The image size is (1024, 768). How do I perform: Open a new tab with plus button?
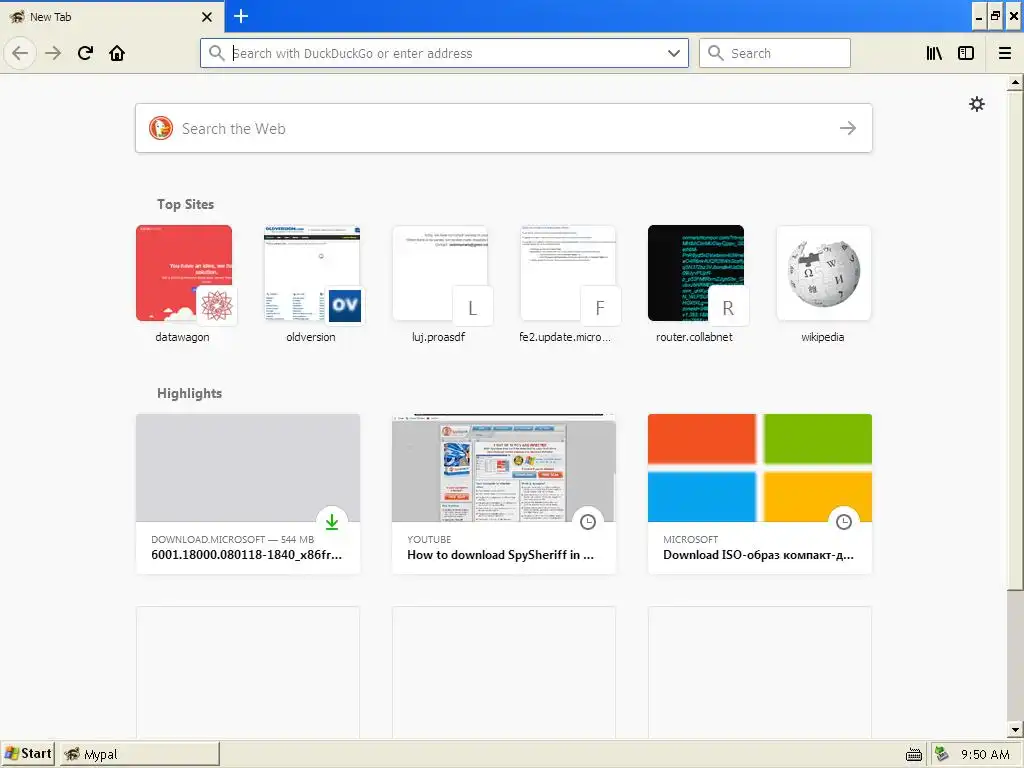240,16
